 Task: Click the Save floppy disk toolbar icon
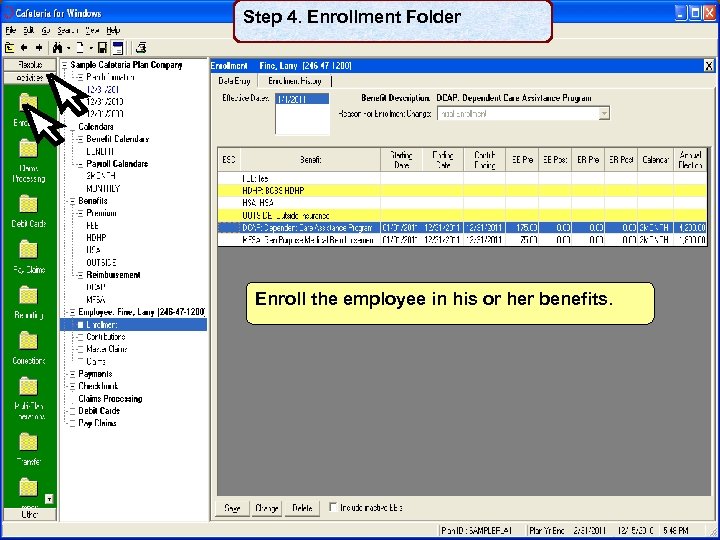pyautogui.click(x=103, y=47)
